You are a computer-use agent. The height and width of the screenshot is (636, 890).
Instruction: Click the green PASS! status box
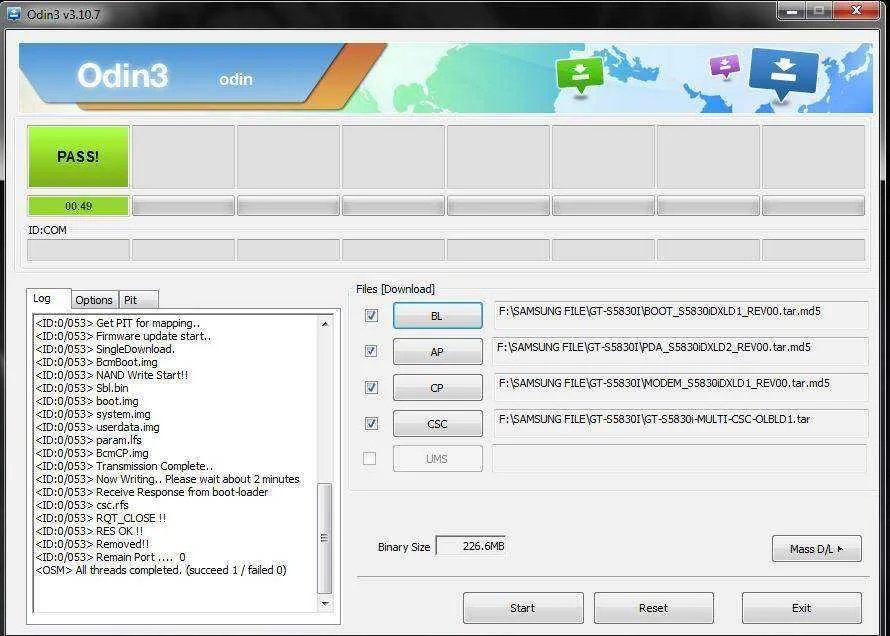click(78, 157)
